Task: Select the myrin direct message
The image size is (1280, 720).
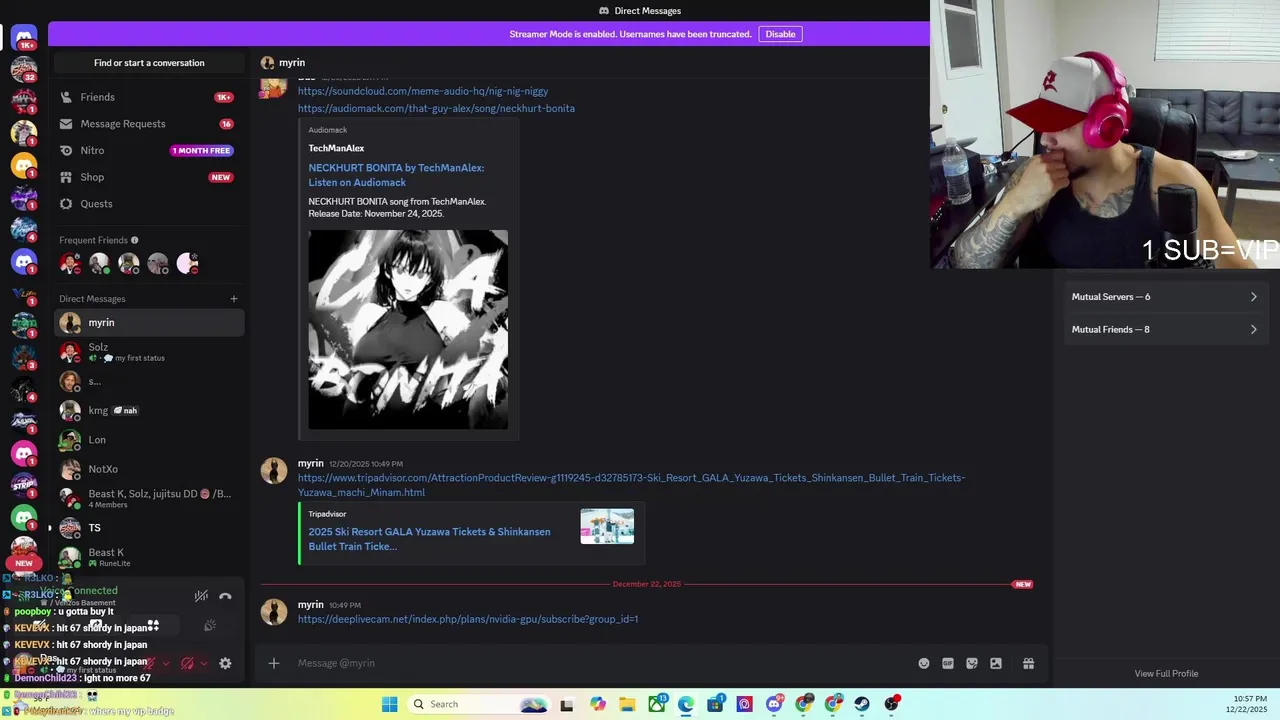Action: 149,323
